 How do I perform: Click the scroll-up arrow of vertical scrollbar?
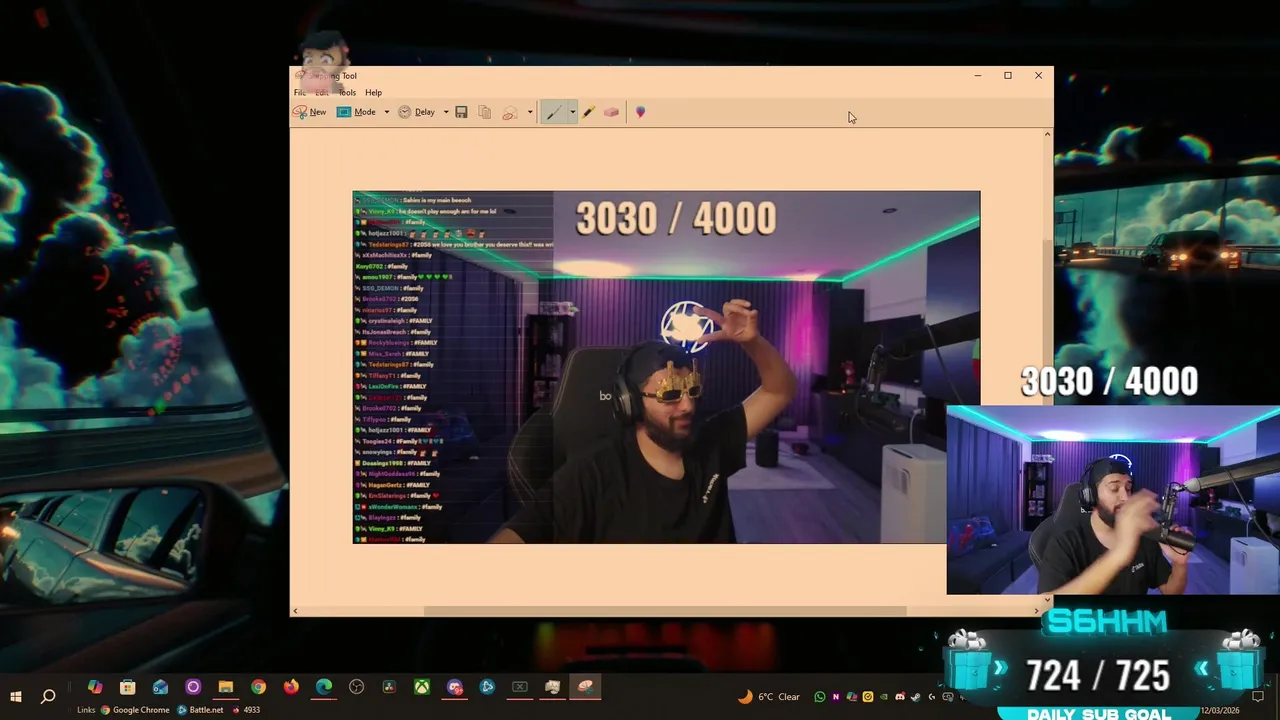pos(1047,134)
